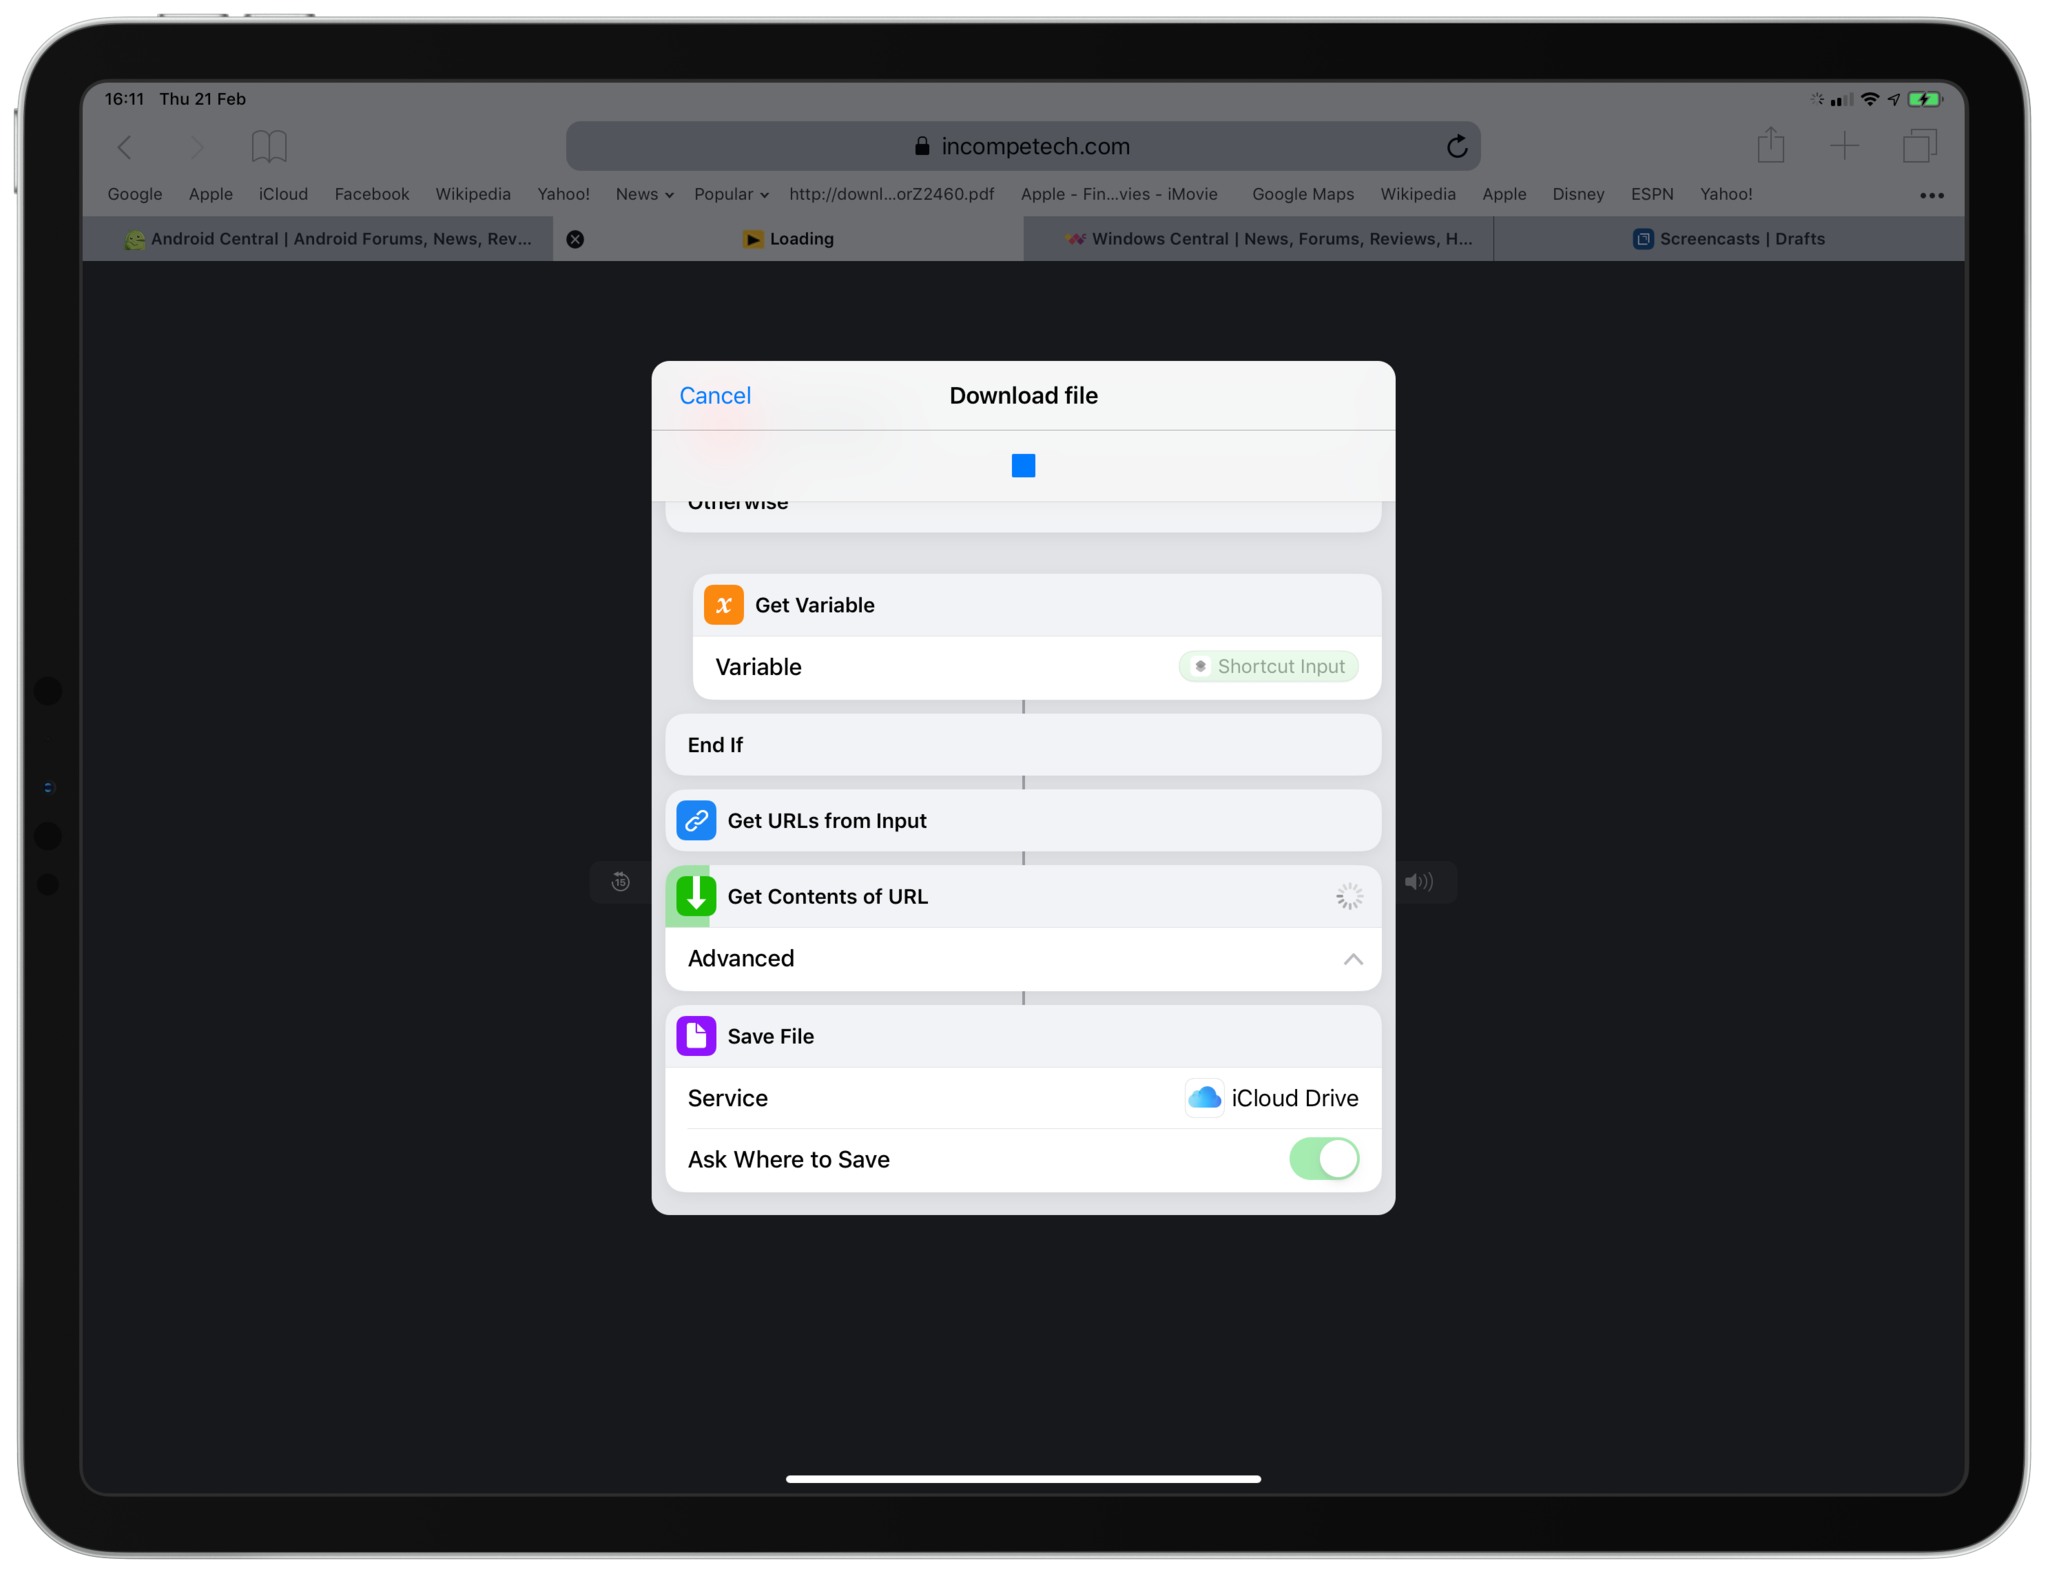Screen dimensions: 2048x1576
Task: Enable the Ask Where to Save toggle
Action: pyautogui.click(x=1324, y=1159)
